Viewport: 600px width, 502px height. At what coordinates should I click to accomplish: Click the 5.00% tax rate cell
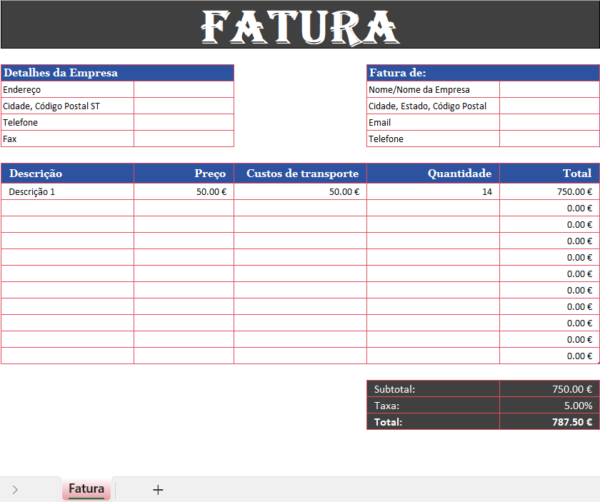pyautogui.click(x=549, y=406)
